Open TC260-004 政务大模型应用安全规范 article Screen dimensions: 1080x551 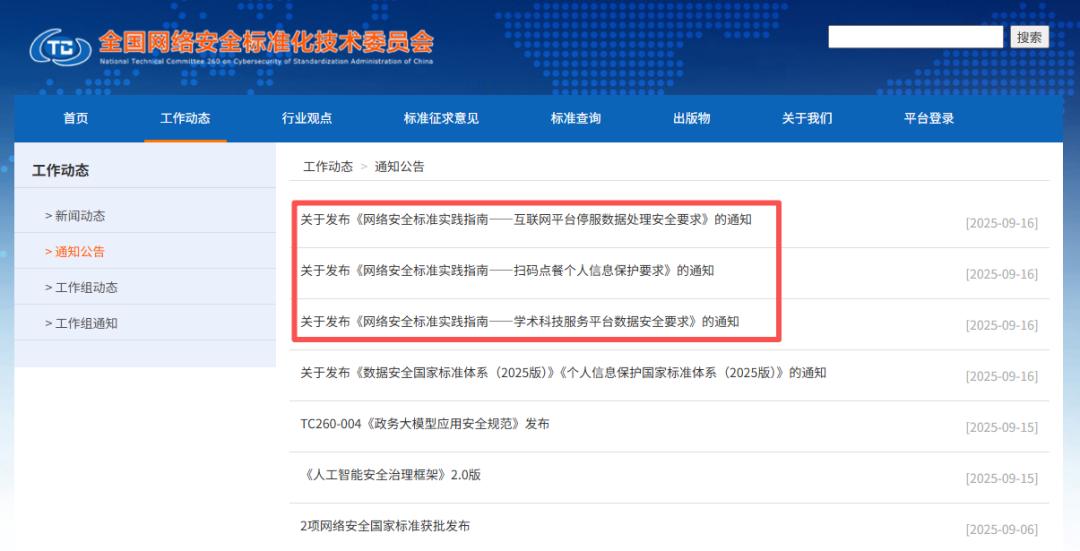(x=425, y=424)
